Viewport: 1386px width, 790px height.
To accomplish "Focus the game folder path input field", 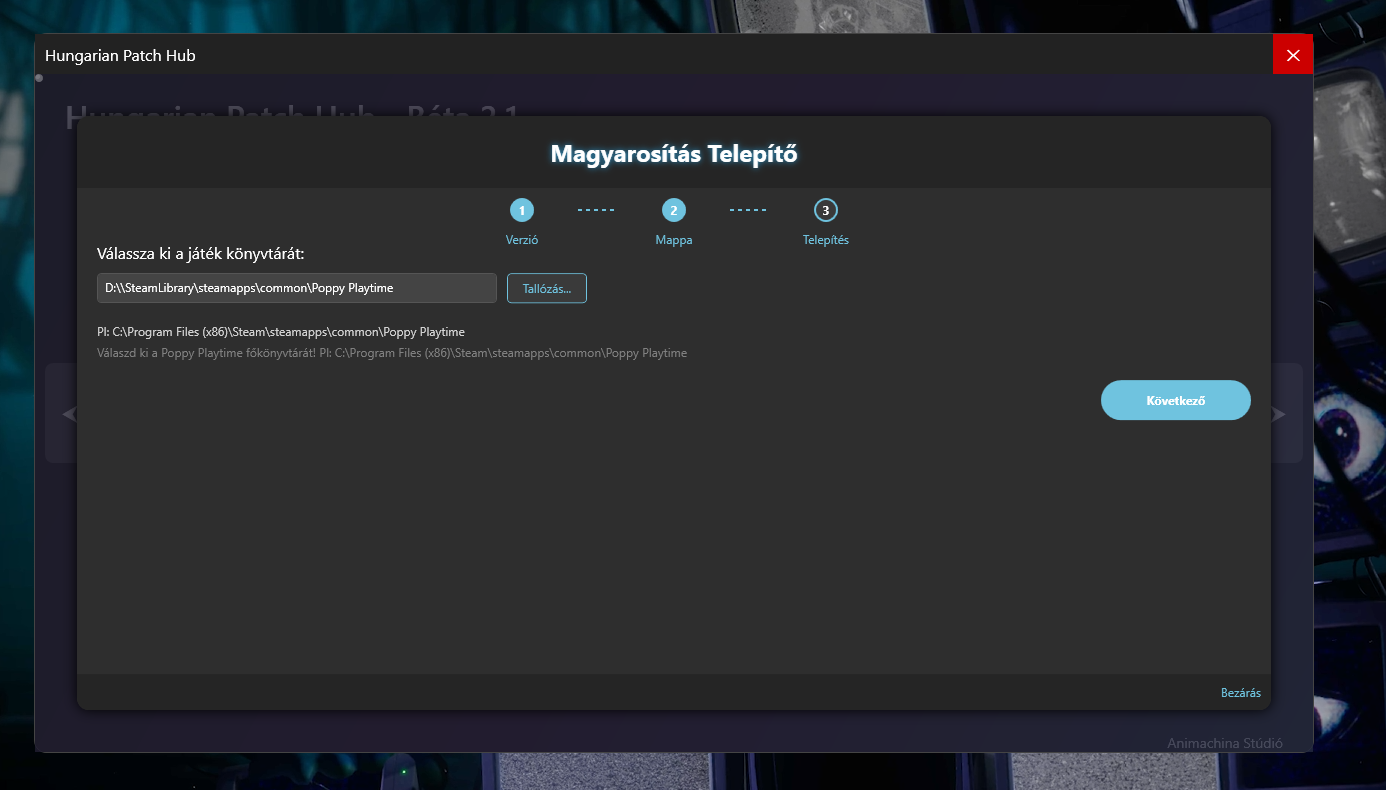I will [297, 288].
